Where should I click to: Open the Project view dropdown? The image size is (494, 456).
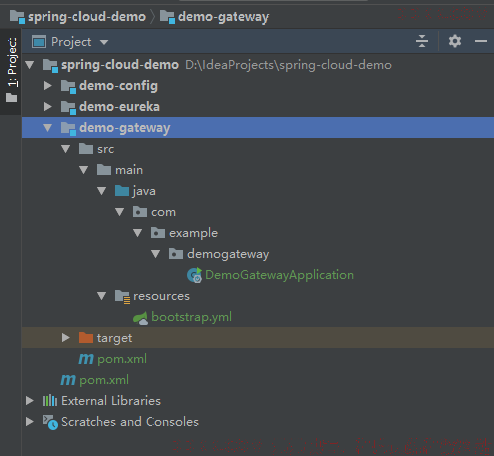click(104, 42)
